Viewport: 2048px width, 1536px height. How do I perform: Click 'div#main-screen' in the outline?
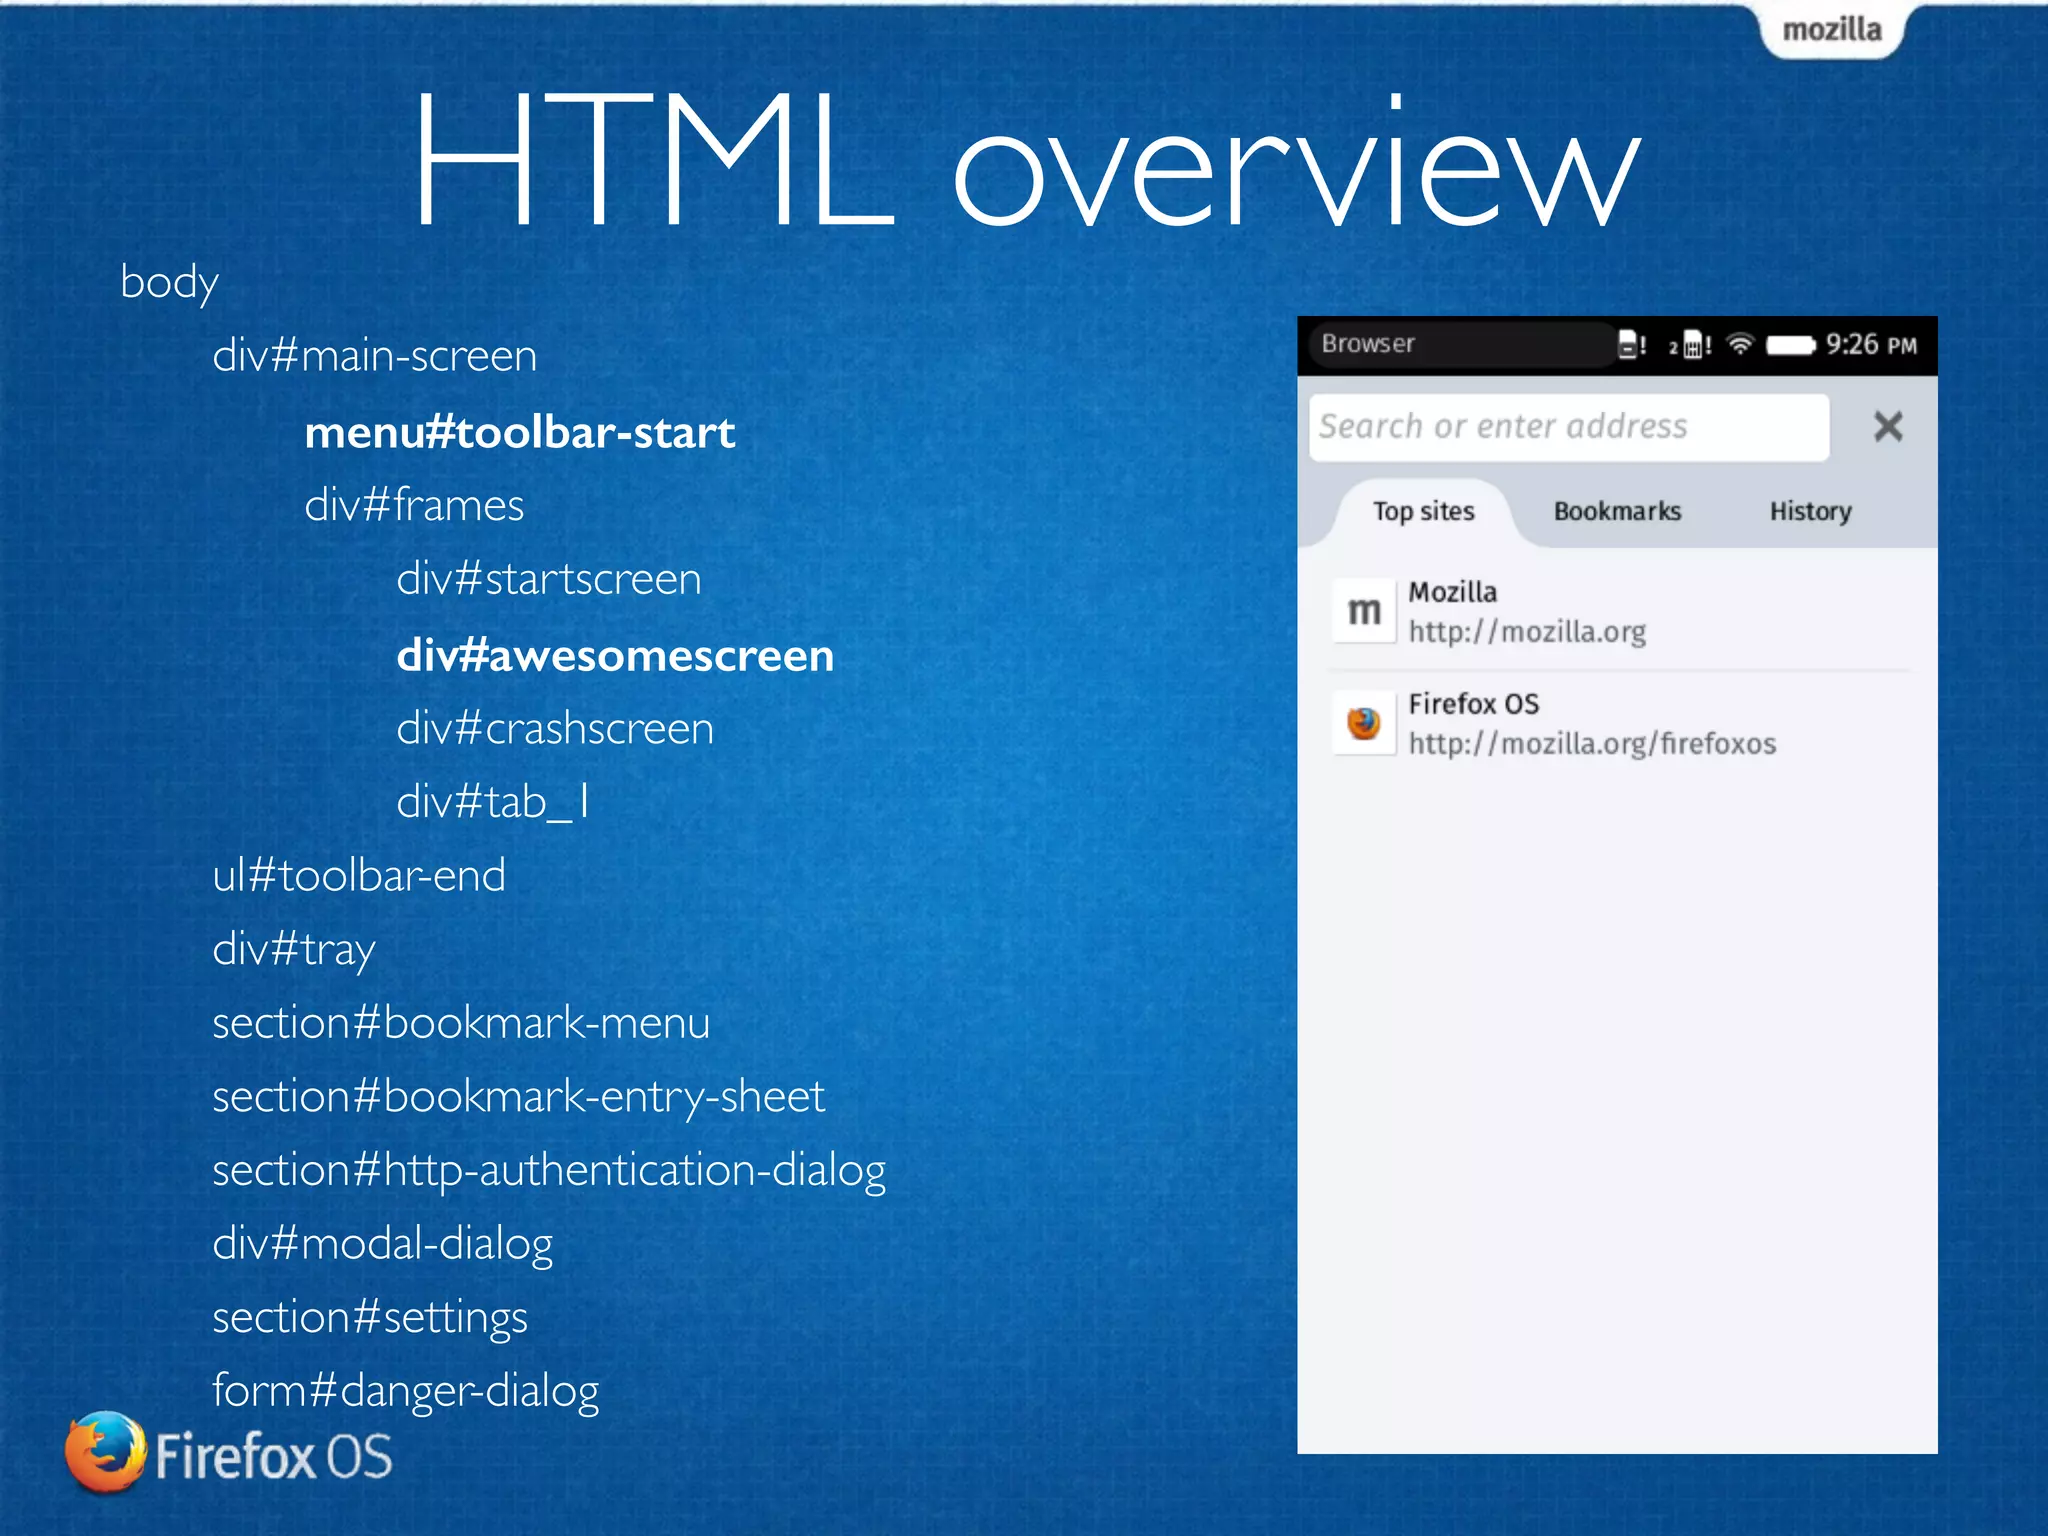375,356
